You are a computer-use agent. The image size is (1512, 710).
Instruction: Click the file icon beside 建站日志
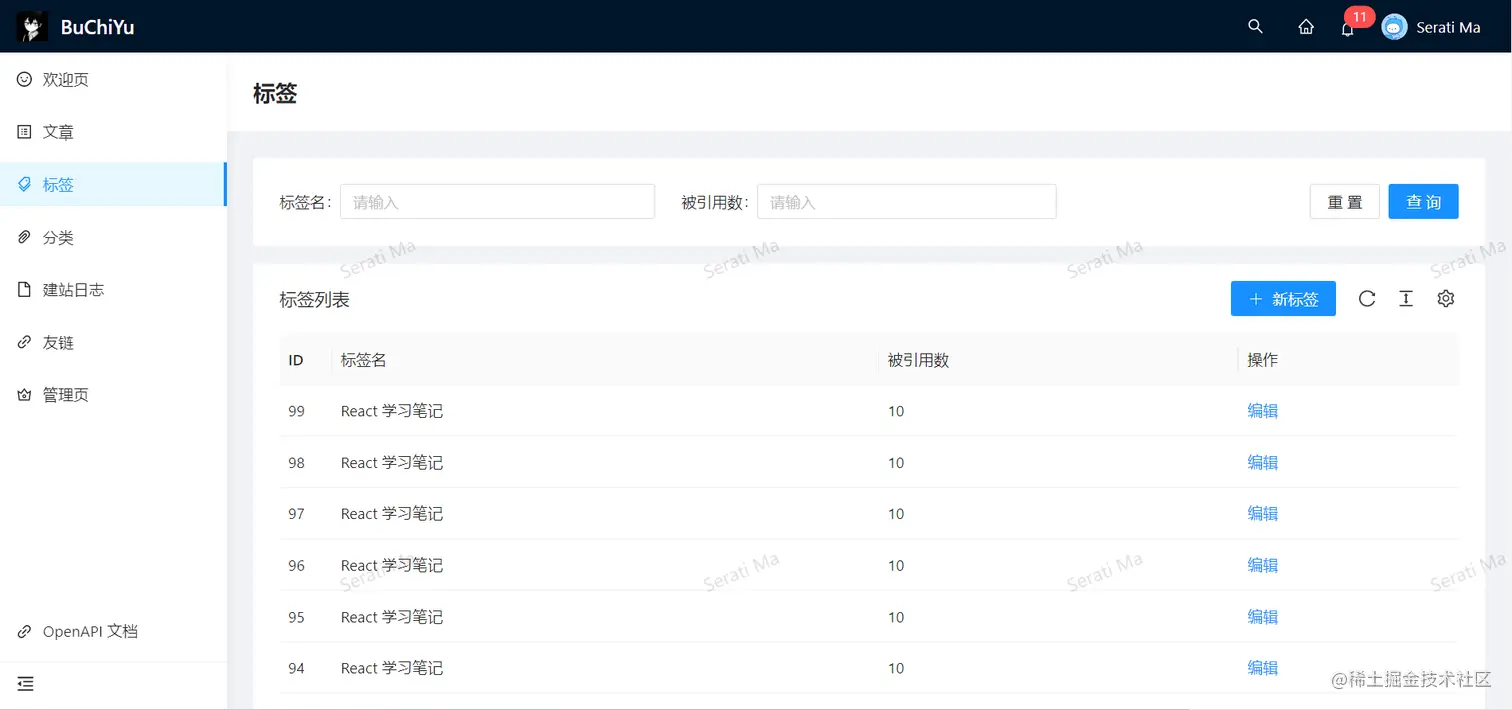point(25,290)
